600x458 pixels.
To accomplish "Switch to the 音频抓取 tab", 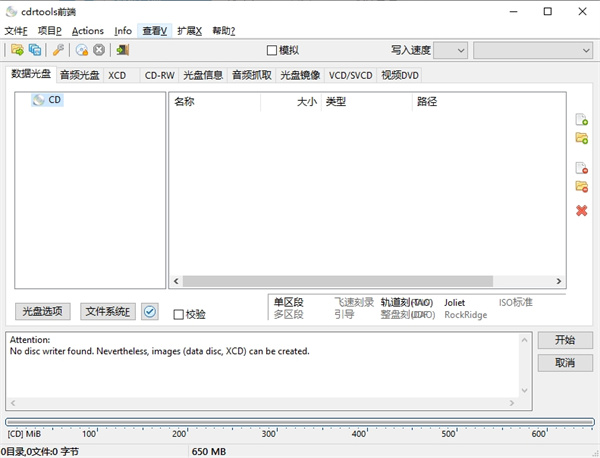I will point(252,75).
